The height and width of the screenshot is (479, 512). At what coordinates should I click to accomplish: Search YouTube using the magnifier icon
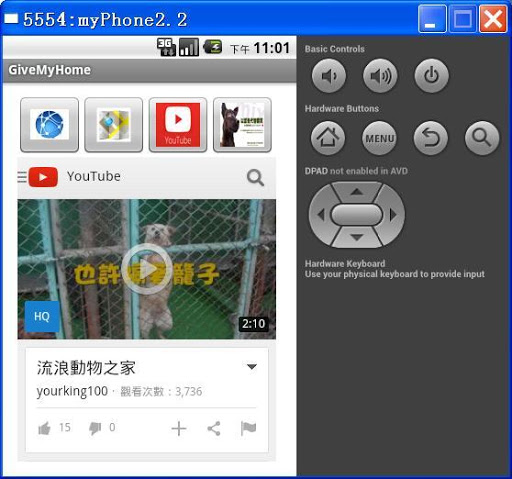pyautogui.click(x=255, y=177)
